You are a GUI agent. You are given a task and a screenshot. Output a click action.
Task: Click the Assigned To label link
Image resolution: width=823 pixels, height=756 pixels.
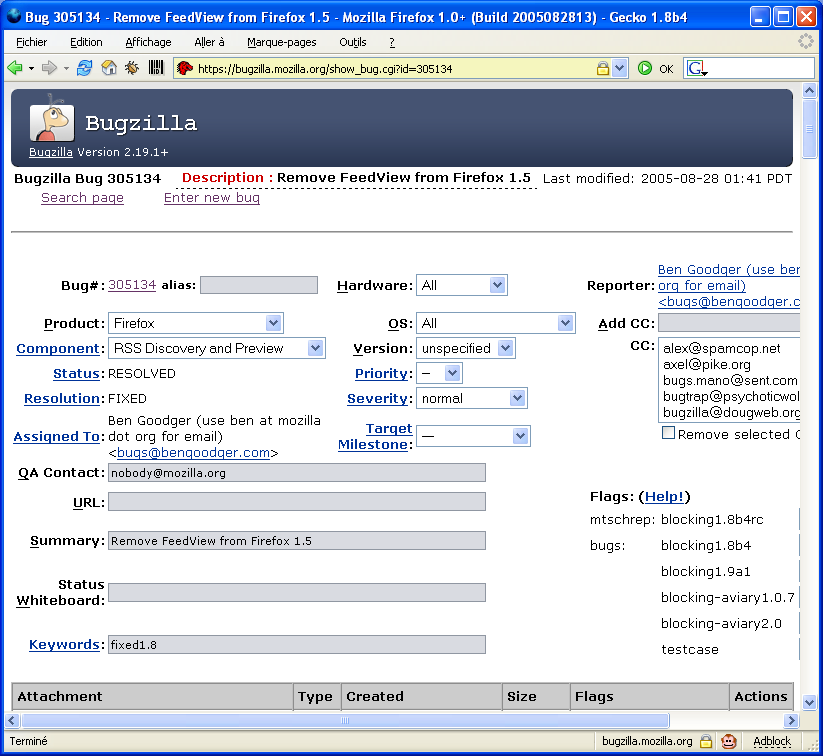(56, 436)
